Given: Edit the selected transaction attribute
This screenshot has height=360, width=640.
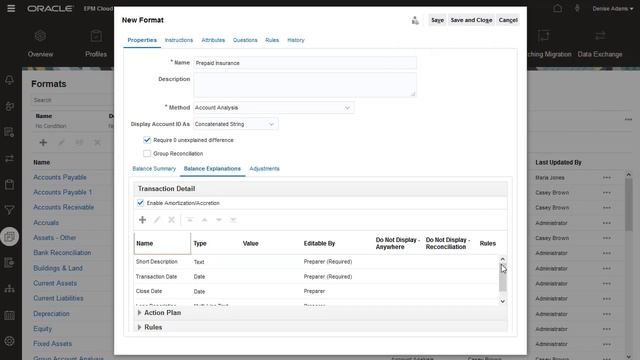Looking at the screenshot, I should 157,220.
